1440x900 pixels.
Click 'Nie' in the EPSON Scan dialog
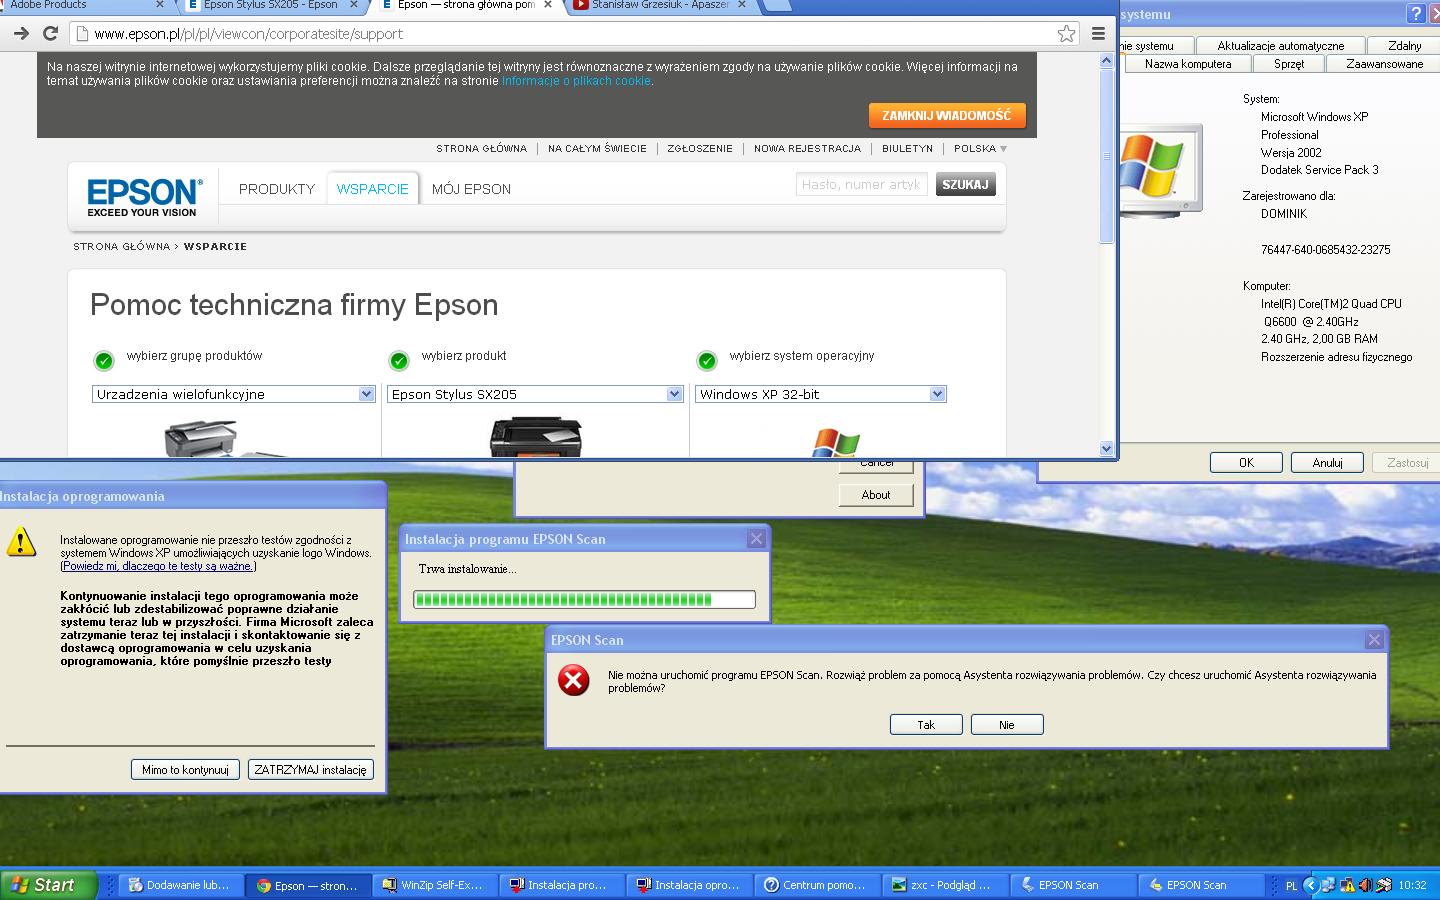point(1007,725)
